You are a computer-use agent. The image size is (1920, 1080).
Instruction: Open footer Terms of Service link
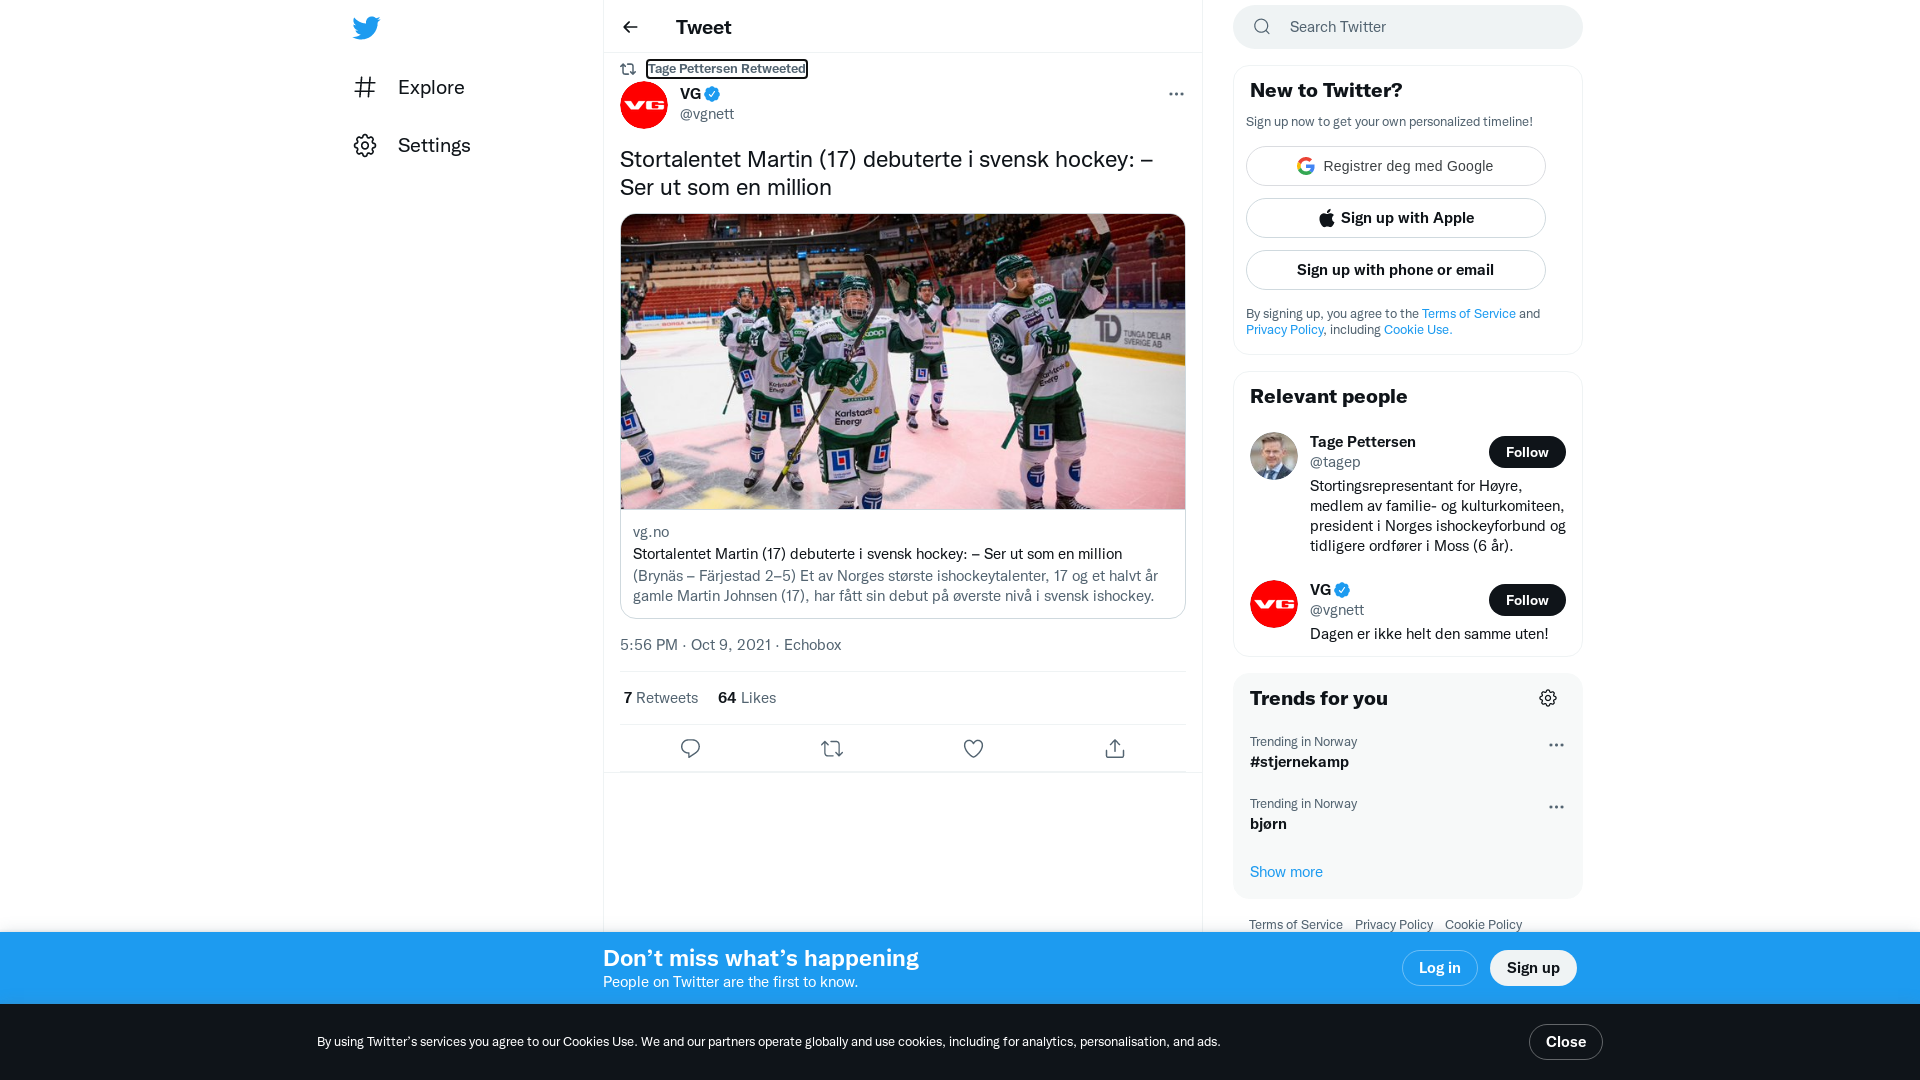(1296, 925)
